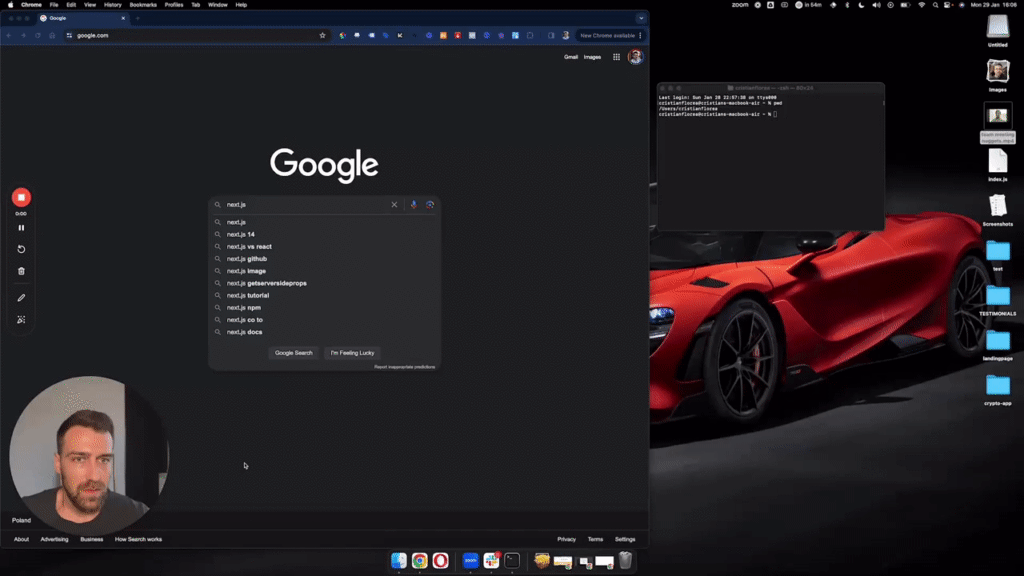
Task: Click the I'm Feeling Lucky button
Action: pyautogui.click(x=352, y=353)
